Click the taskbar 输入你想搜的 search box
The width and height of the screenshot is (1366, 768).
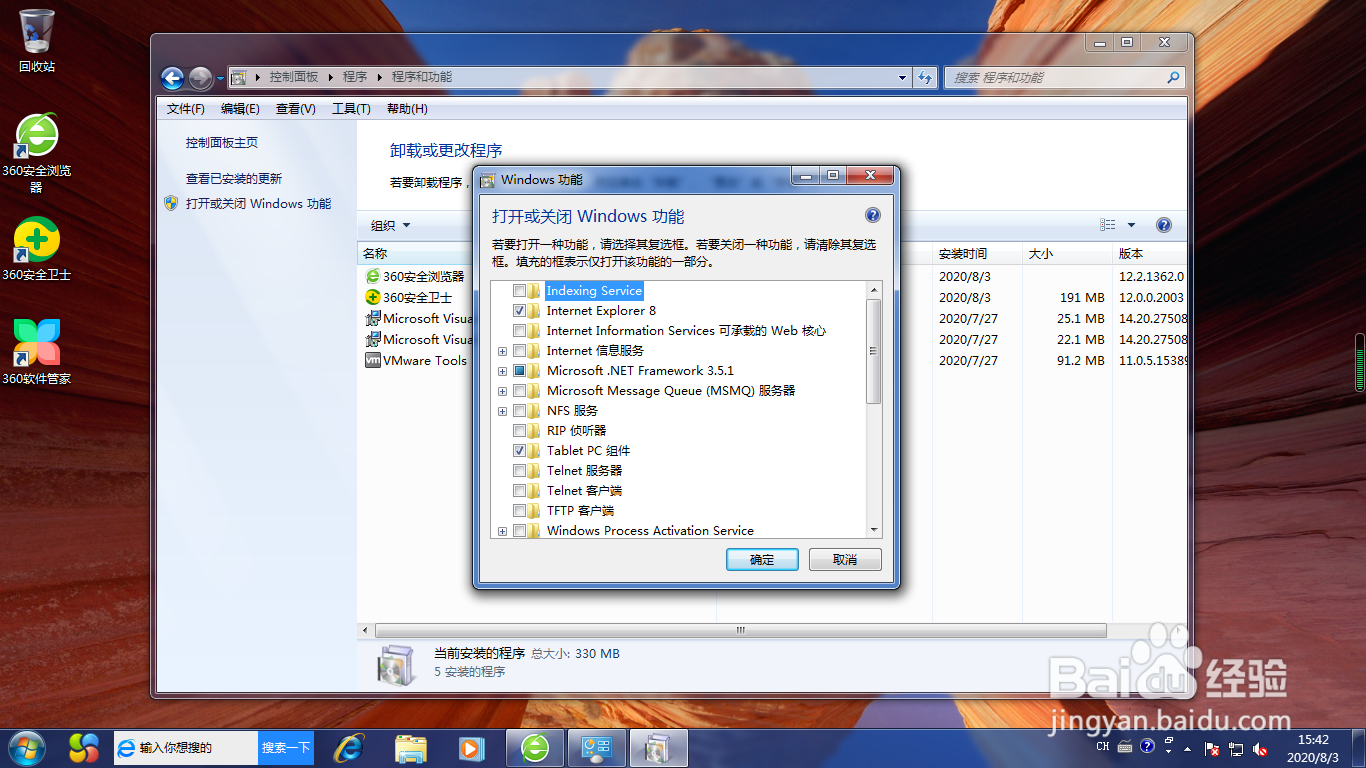186,748
